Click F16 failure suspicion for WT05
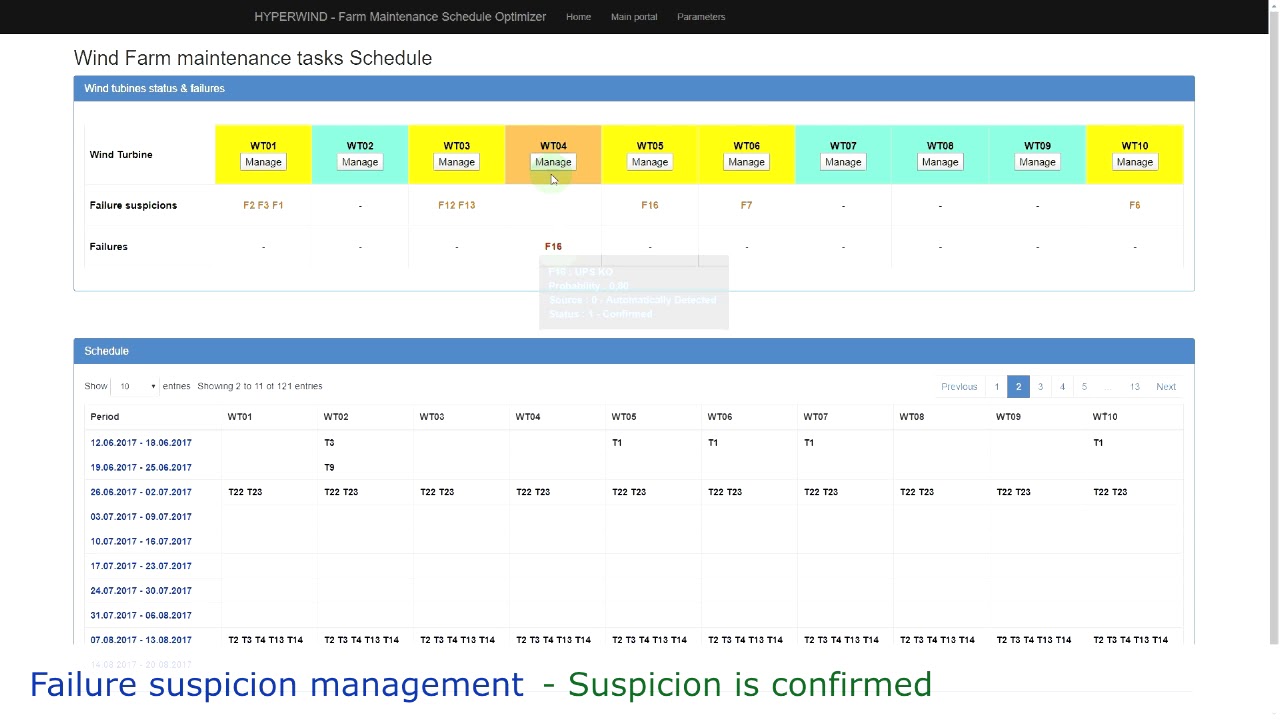 click(650, 205)
